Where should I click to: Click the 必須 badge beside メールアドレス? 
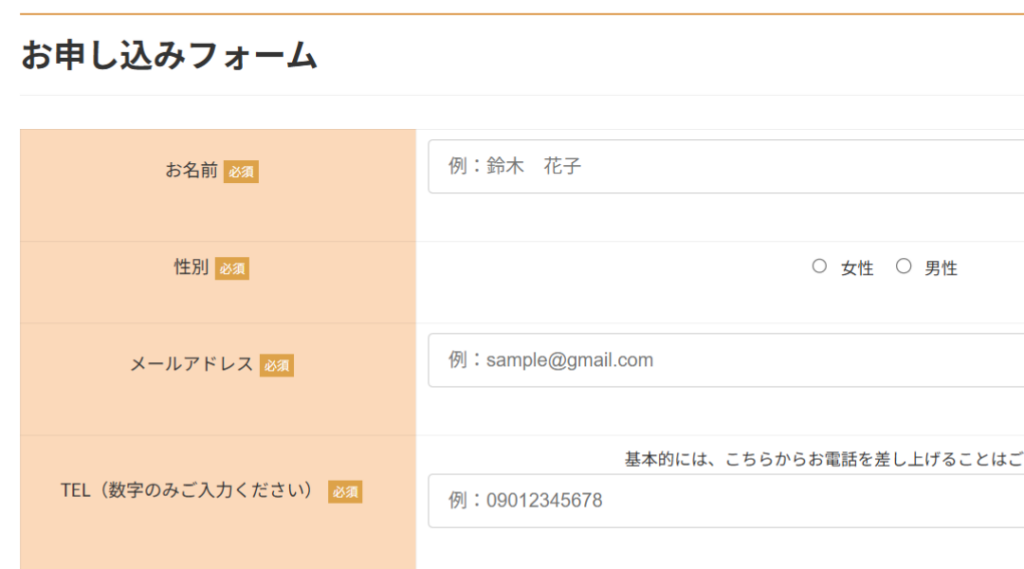pyautogui.click(x=277, y=366)
